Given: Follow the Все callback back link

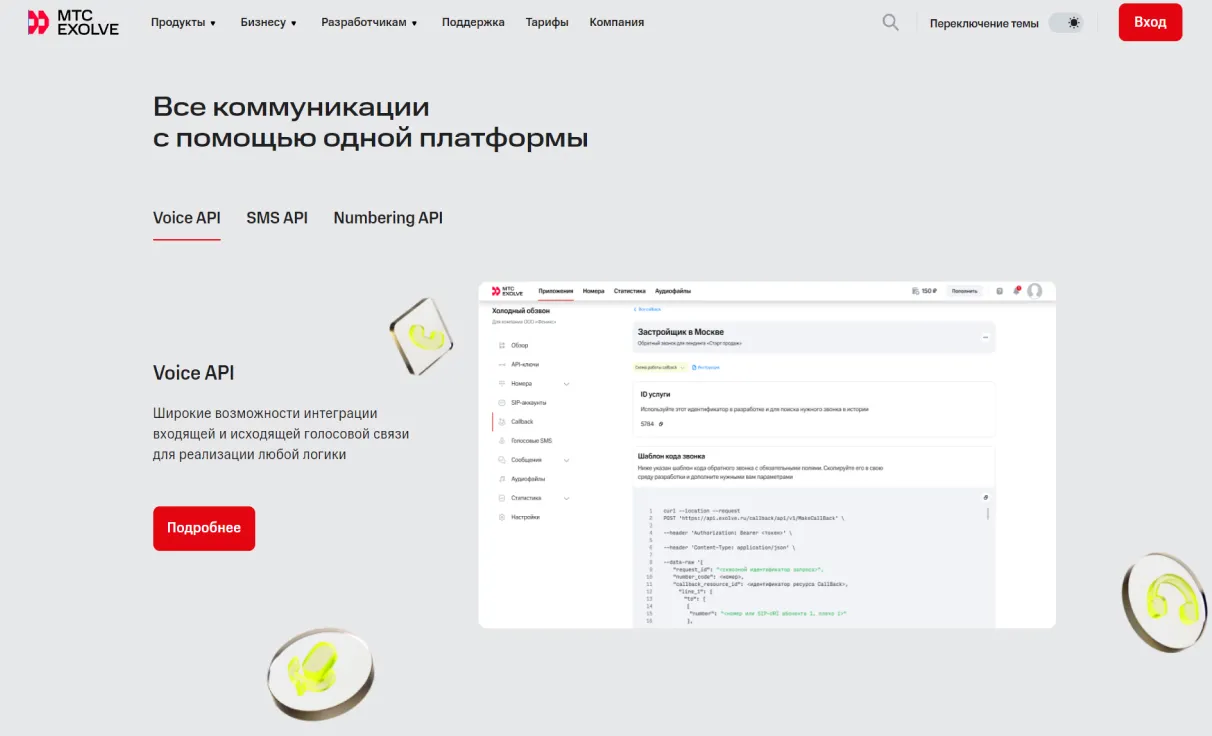Looking at the screenshot, I should 647,309.
